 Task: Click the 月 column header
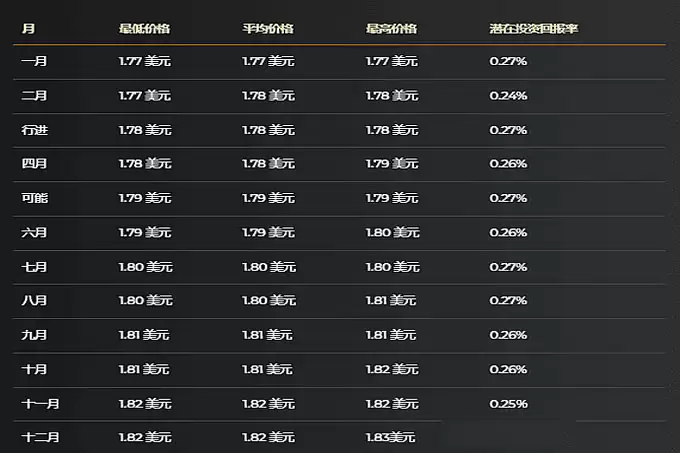[26, 28]
